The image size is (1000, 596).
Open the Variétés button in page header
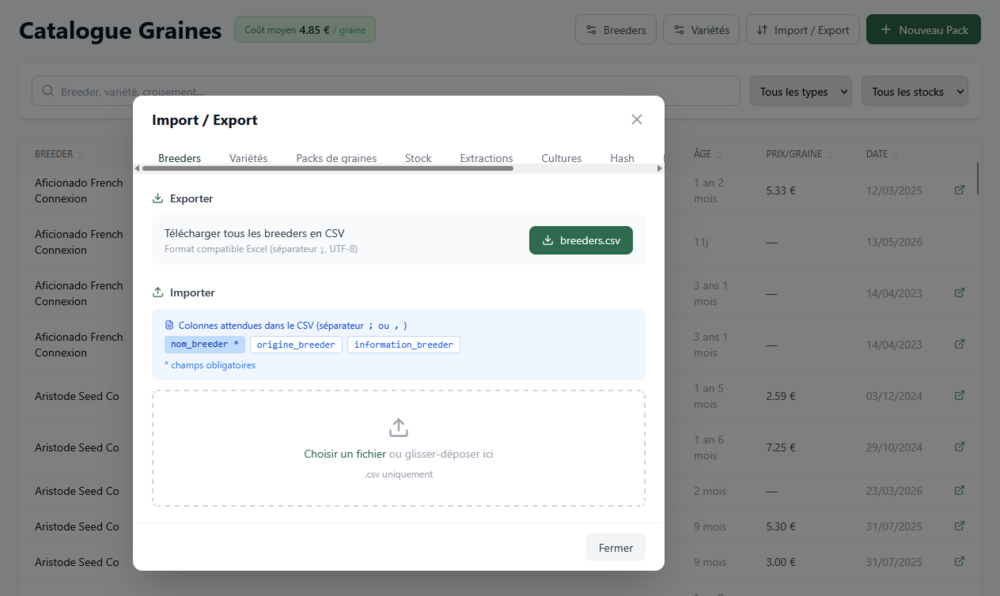pos(701,29)
